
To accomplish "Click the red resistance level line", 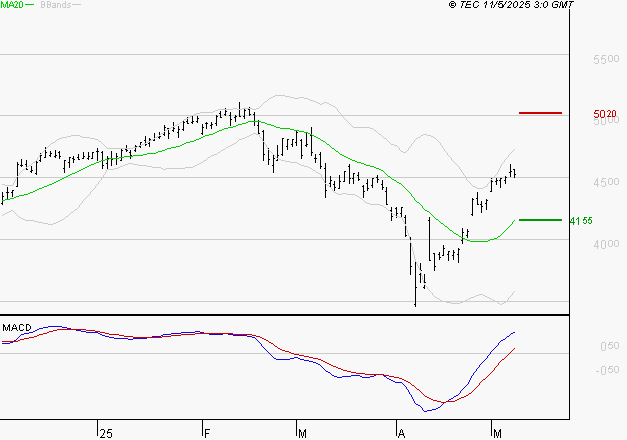I will [x=540, y=113].
